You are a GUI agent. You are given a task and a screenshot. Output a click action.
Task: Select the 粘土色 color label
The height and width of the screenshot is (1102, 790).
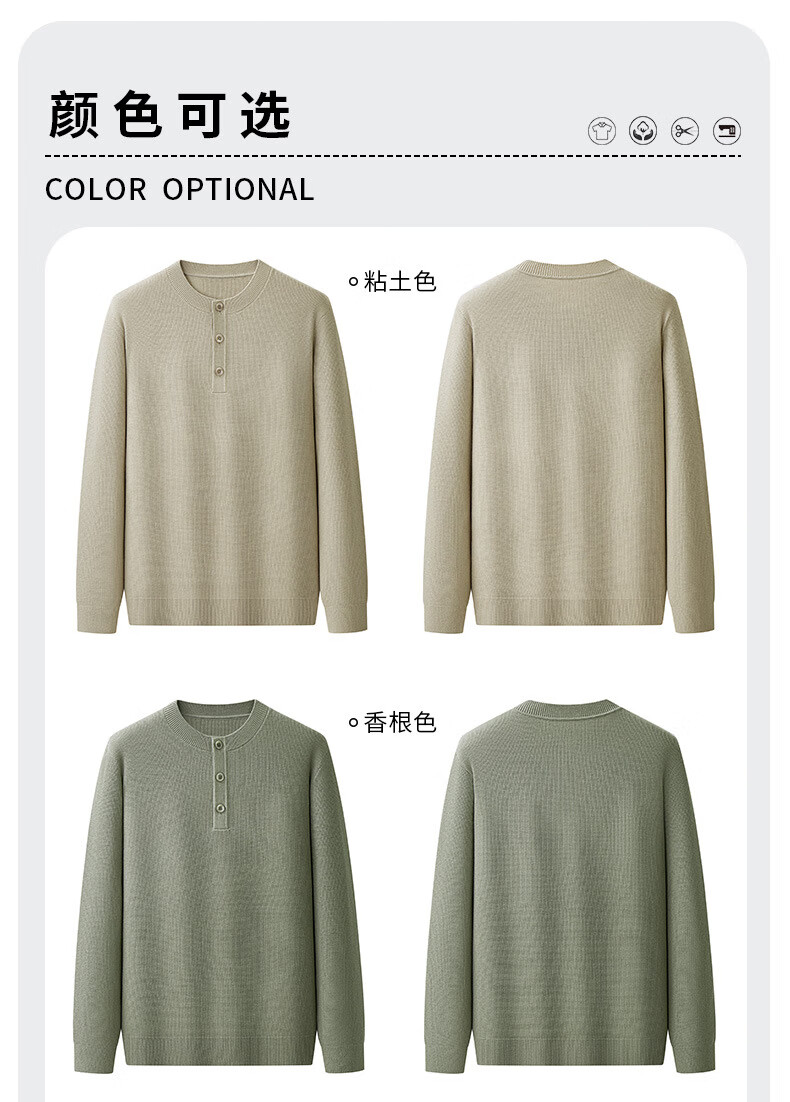[x=401, y=282]
